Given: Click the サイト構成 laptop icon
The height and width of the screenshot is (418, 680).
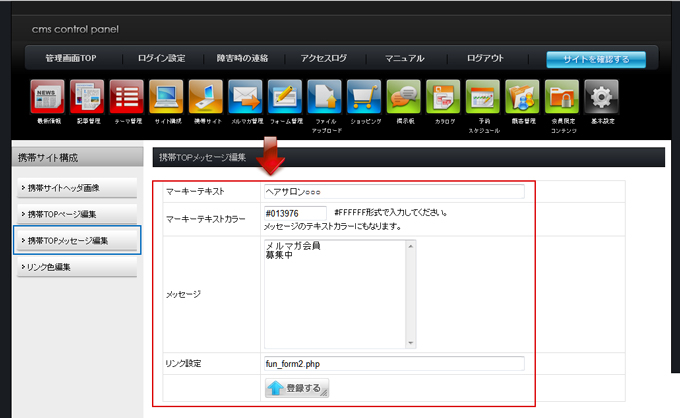Looking at the screenshot, I should coord(166,97).
